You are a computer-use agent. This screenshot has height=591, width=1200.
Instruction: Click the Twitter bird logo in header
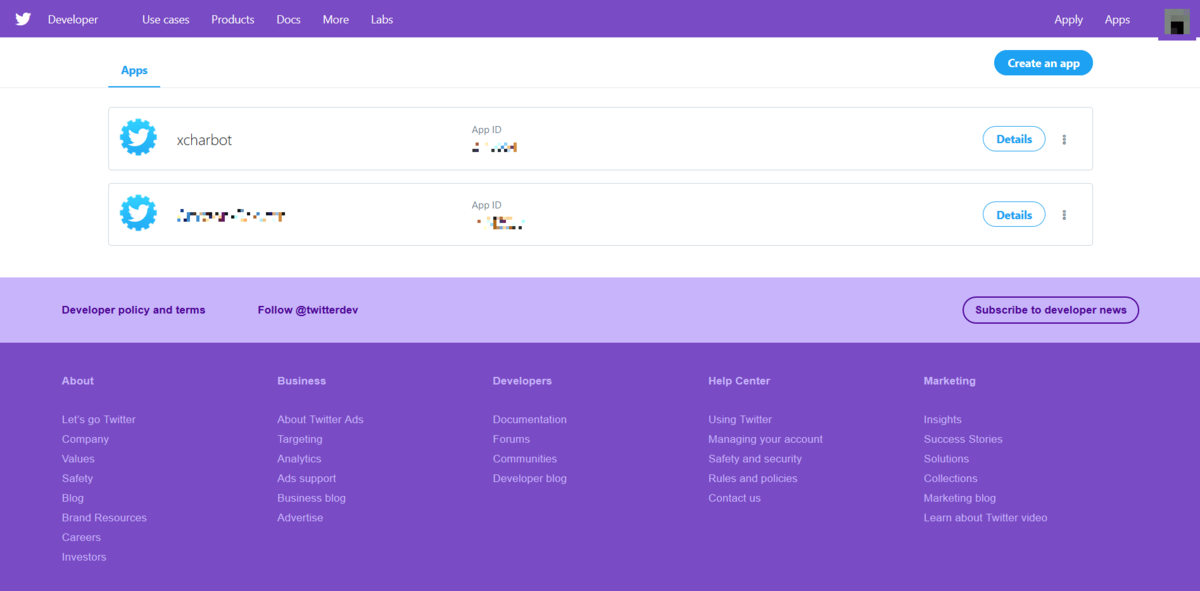tap(23, 19)
